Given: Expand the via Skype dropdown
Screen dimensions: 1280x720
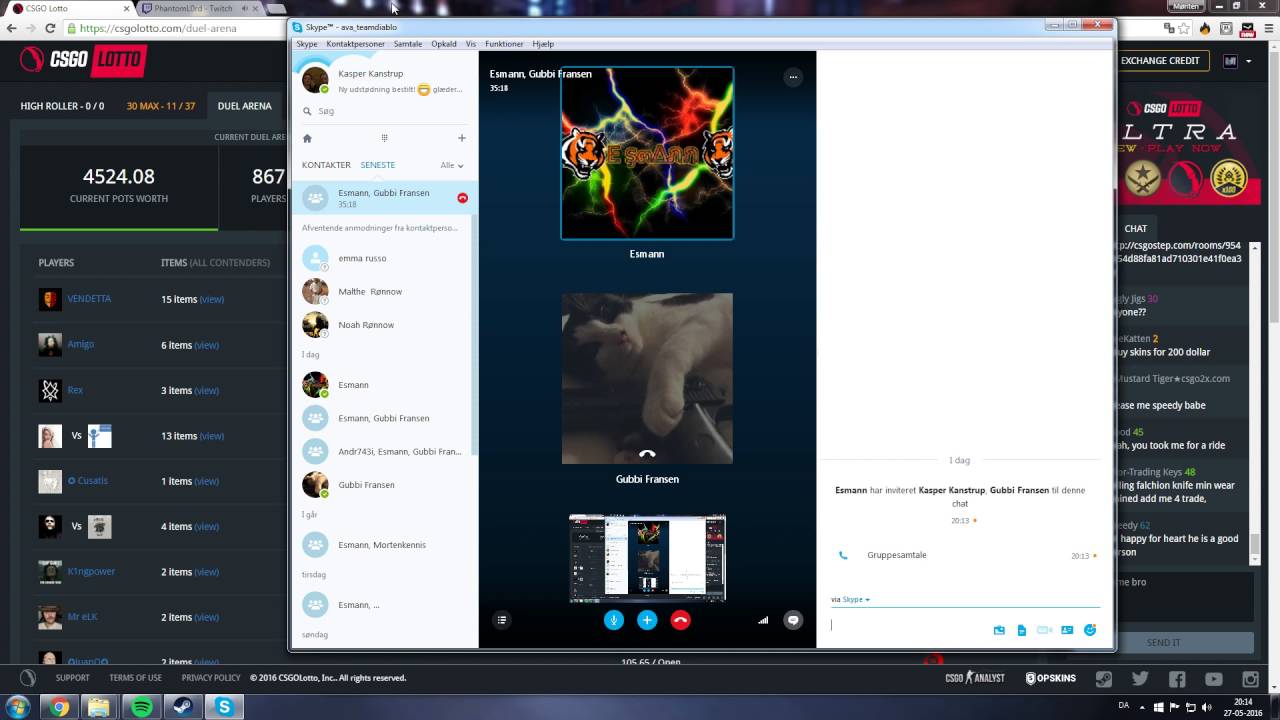Looking at the screenshot, I should coord(850,600).
